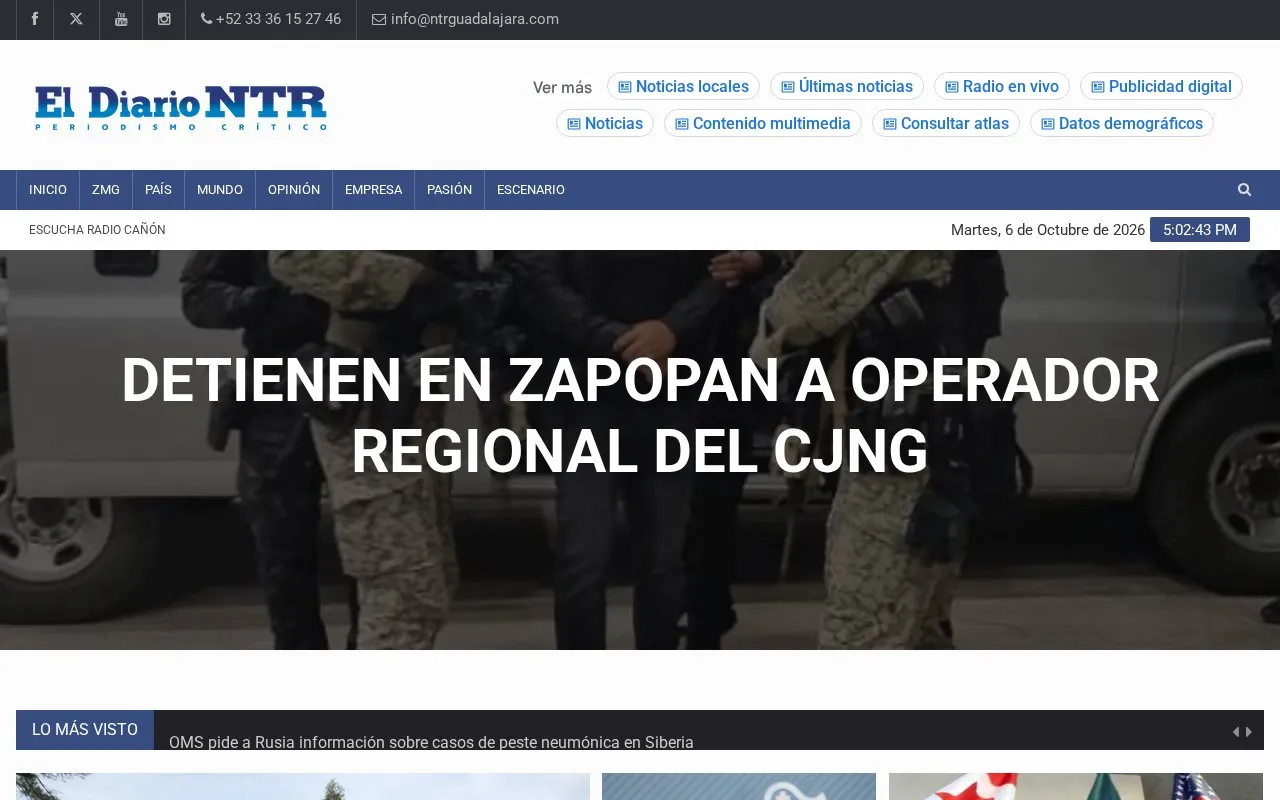Open the Contenido multimedia tag link
1280x800 pixels.
tap(763, 123)
